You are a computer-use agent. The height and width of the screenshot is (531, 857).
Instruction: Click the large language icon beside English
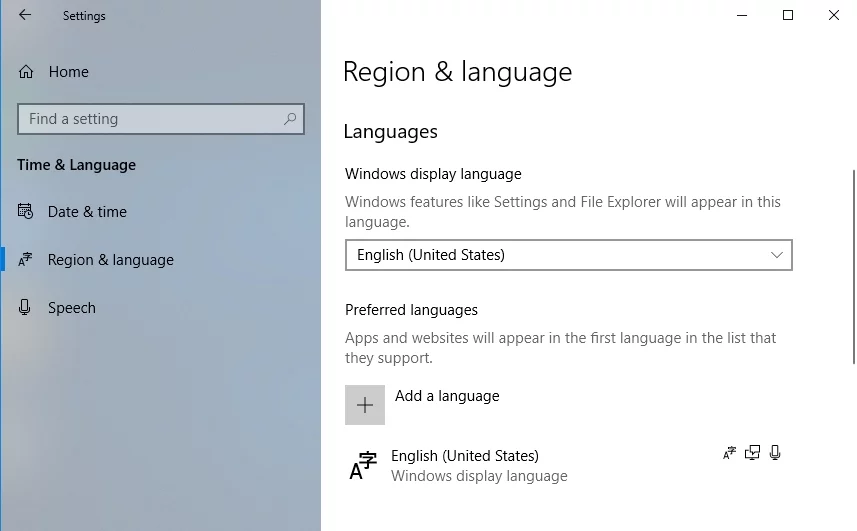pos(363,466)
